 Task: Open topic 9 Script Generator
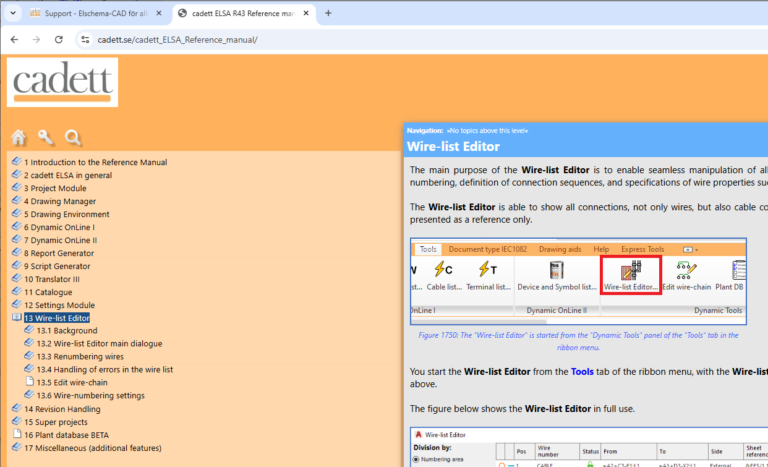pos(57,266)
